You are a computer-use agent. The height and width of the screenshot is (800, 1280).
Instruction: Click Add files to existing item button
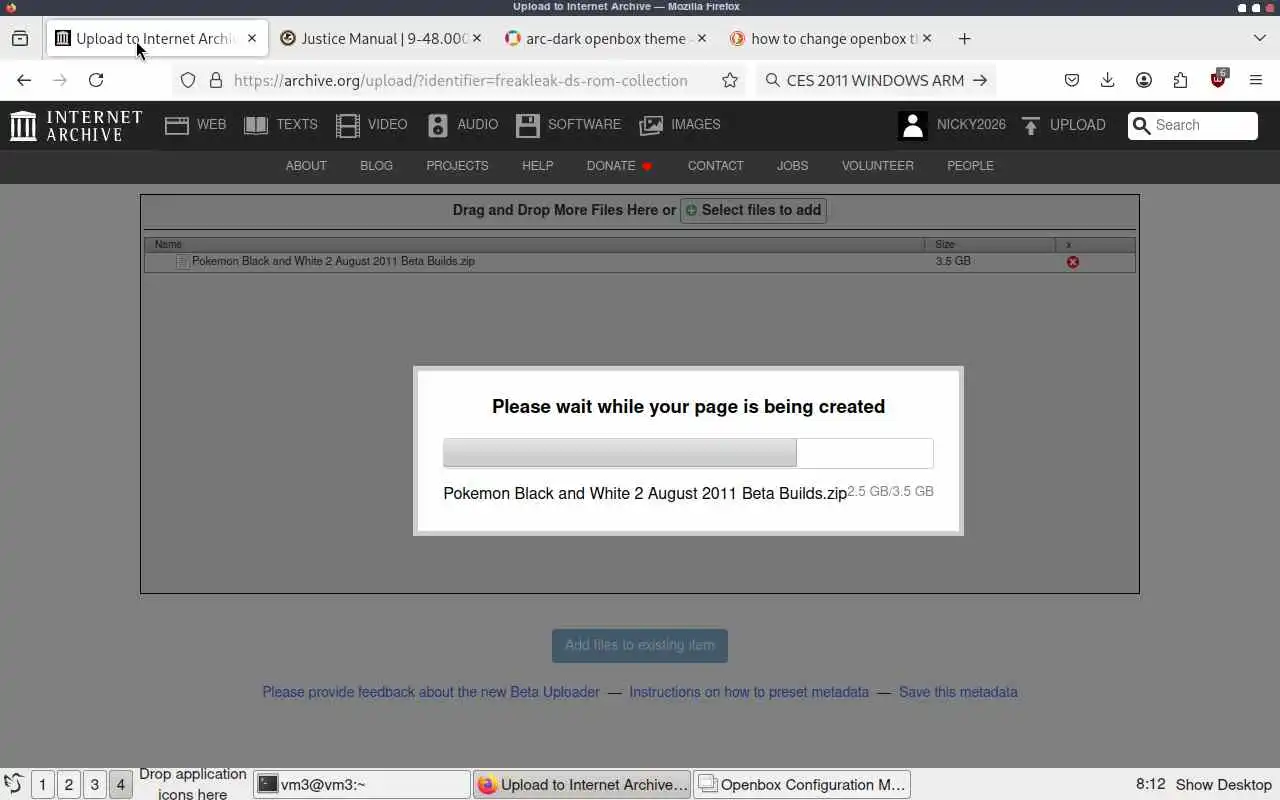(640, 645)
